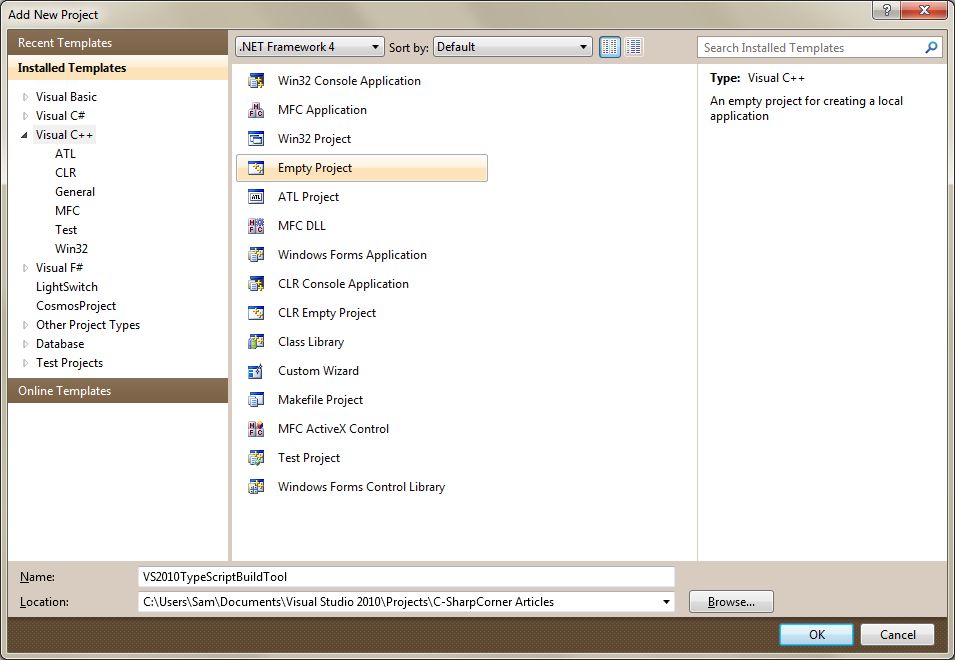Select the 'Win32 Project' label
Viewport: 955px width, 660px height.
[x=314, y=139]
